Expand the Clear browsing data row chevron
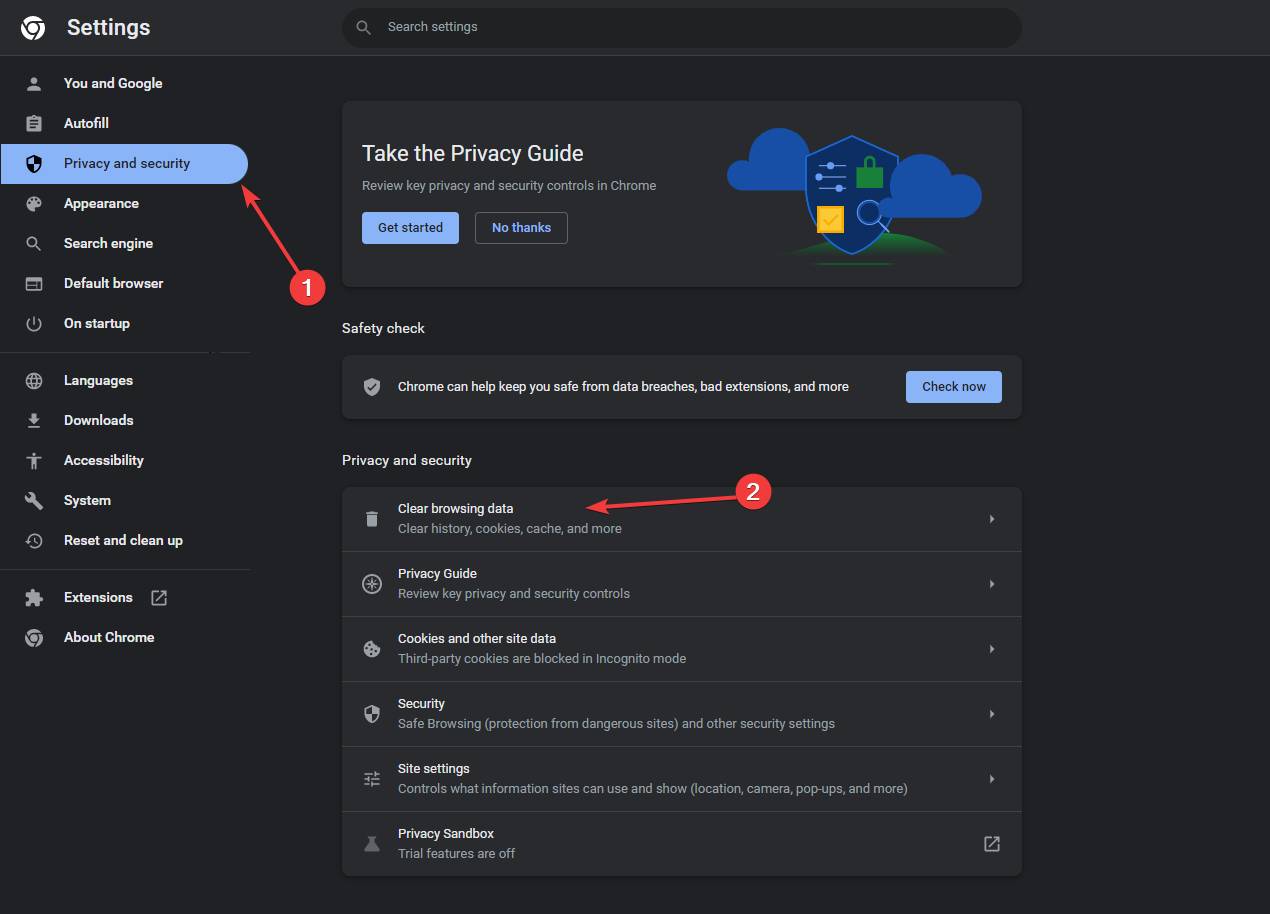Image resolution: width=1270 pixels, height=914 pixels. point(991,518)
